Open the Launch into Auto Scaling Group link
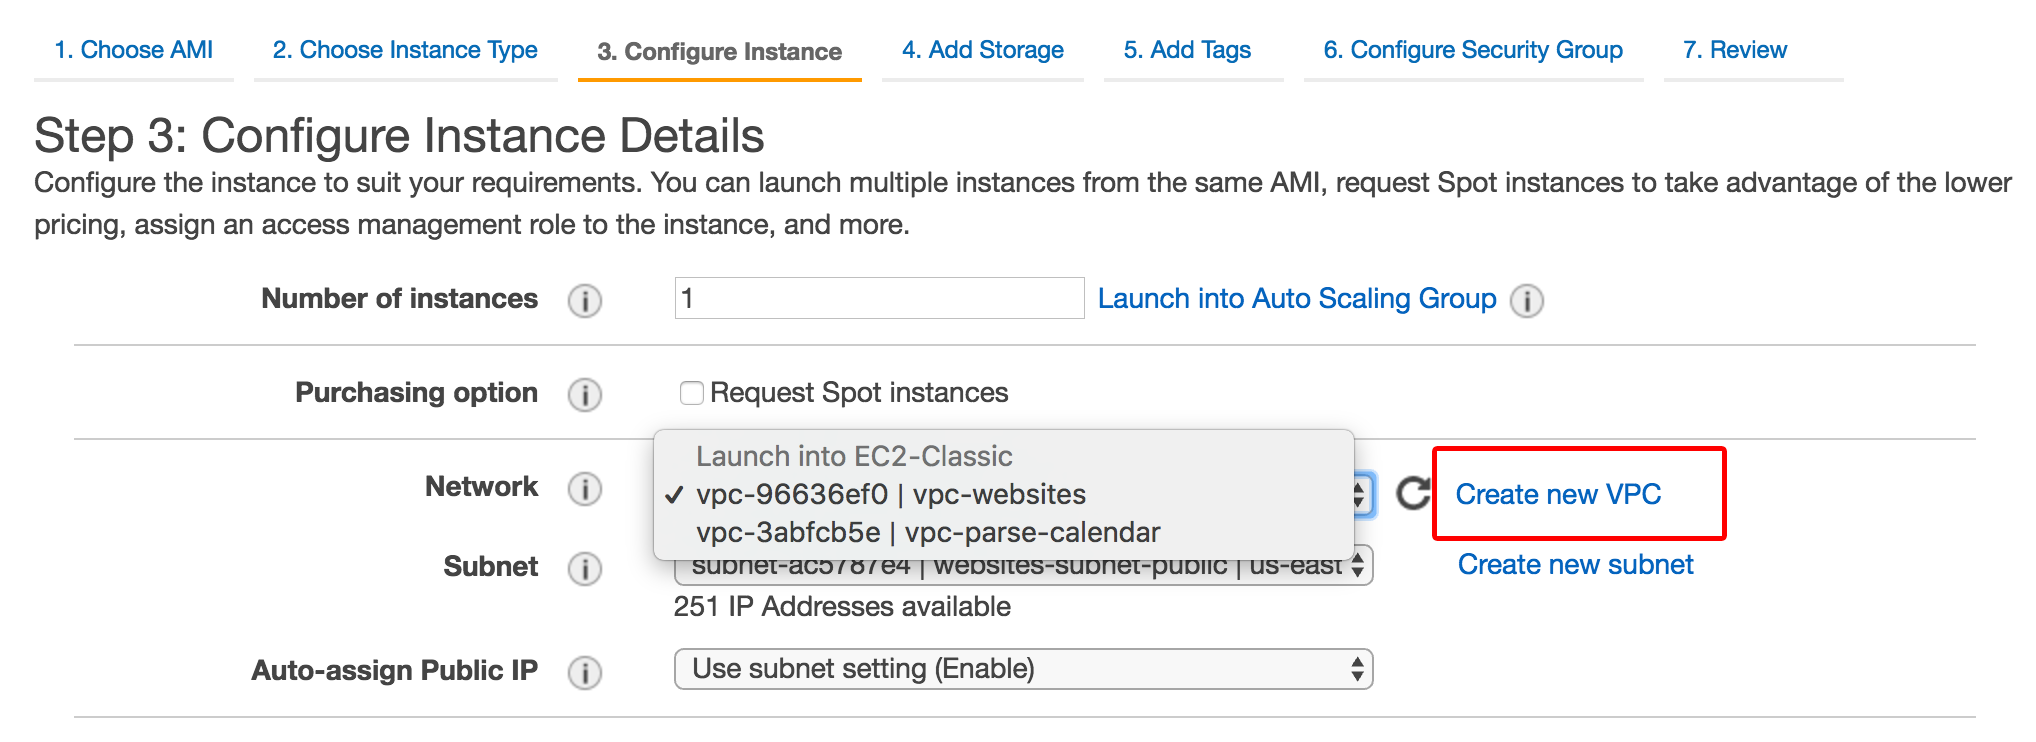Image resolution: width=2036 pixels, height=742 pixels. coord(1297,299)
